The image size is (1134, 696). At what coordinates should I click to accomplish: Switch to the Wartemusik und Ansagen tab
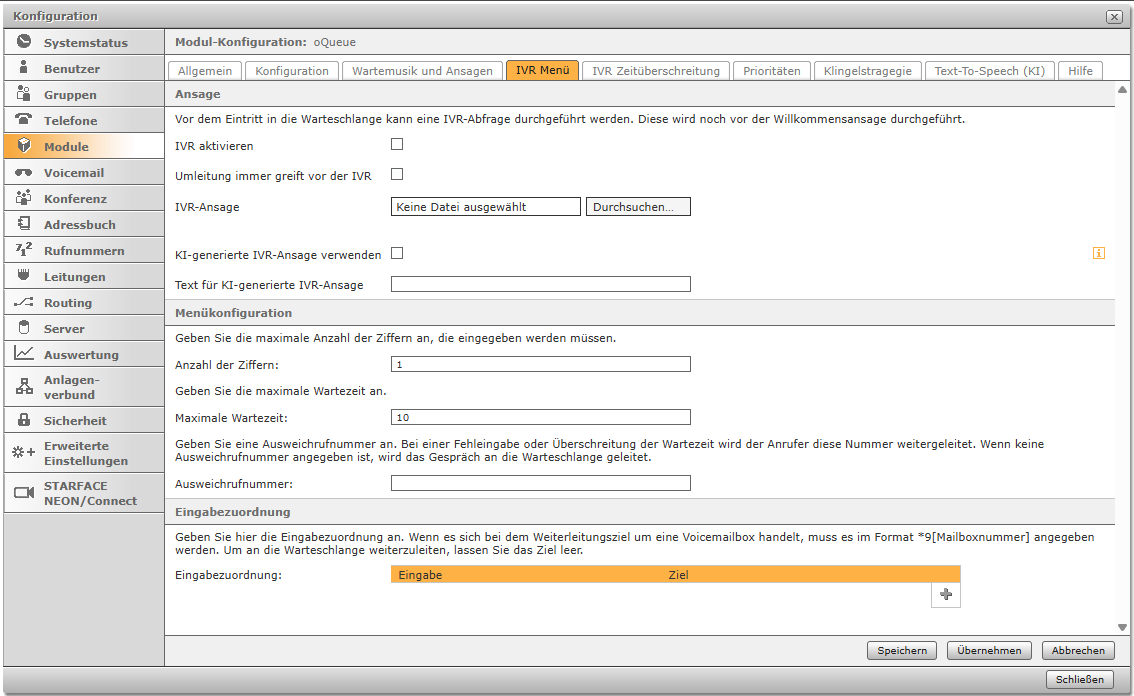pos(422,71)
